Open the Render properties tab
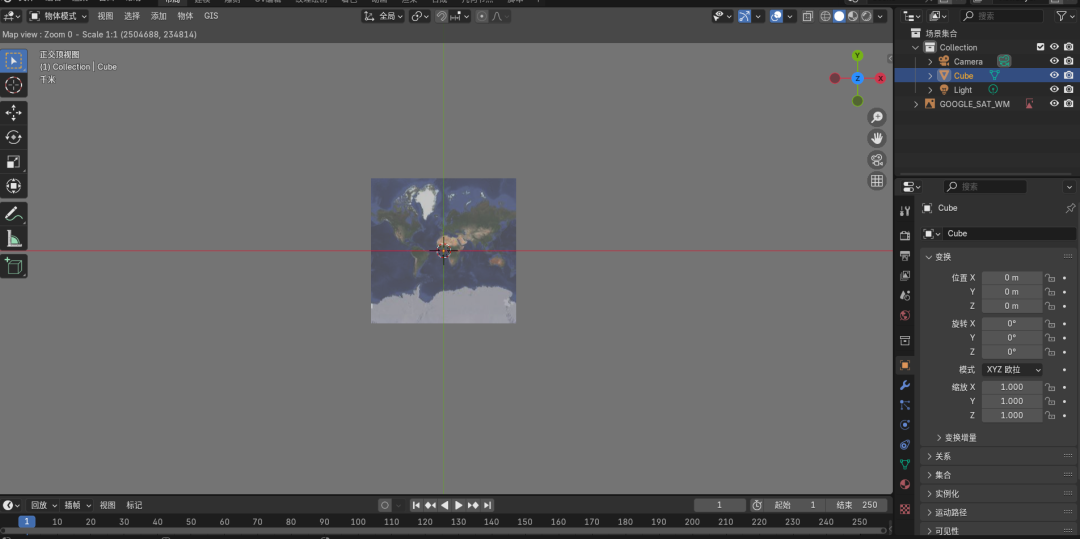The image size is (1080, 539). click(905, 236)
